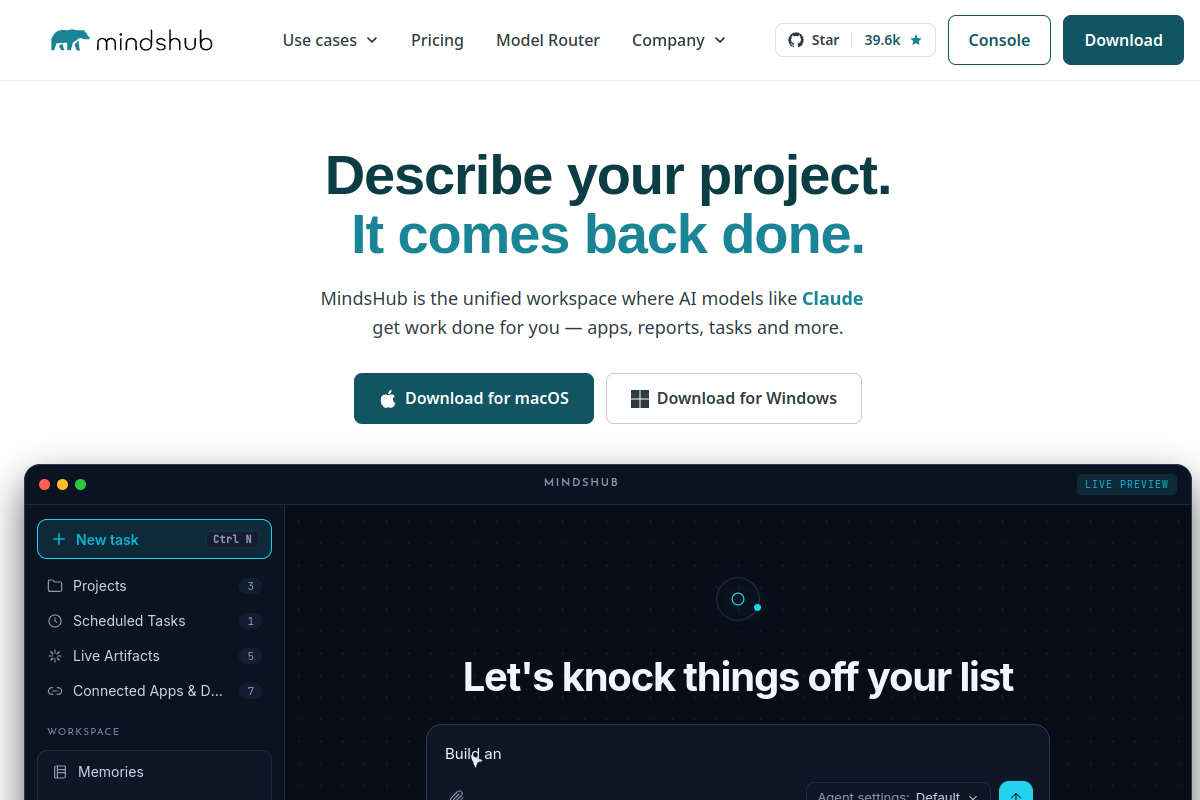Click the green maximize dot in the MindsHub preview
1200x800 pixels.
[80, 484]
